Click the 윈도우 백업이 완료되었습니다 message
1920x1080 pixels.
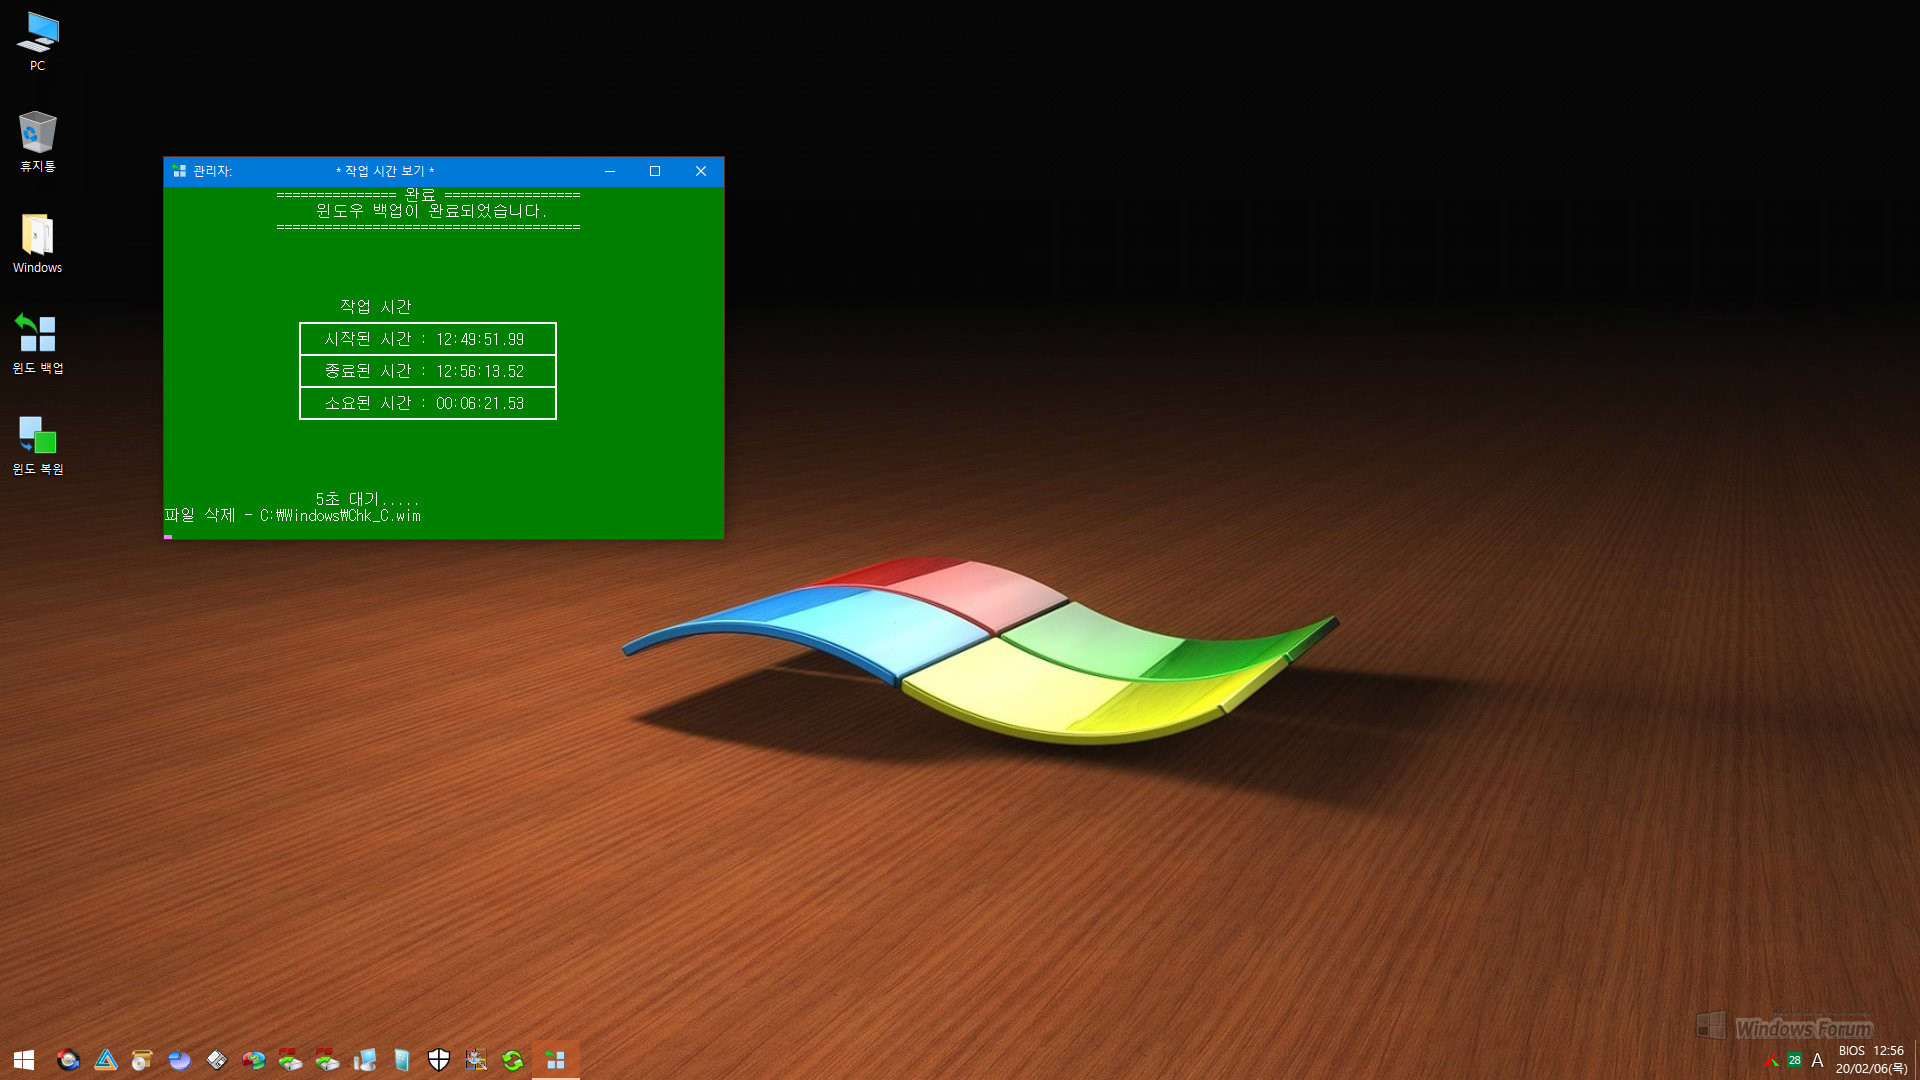click(x=432, y=211)
